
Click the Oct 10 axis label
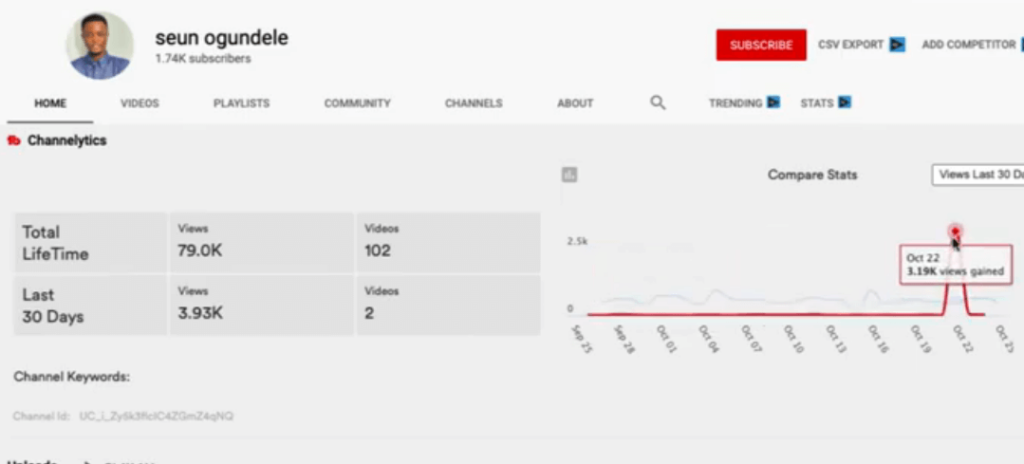tap(792, 339)
